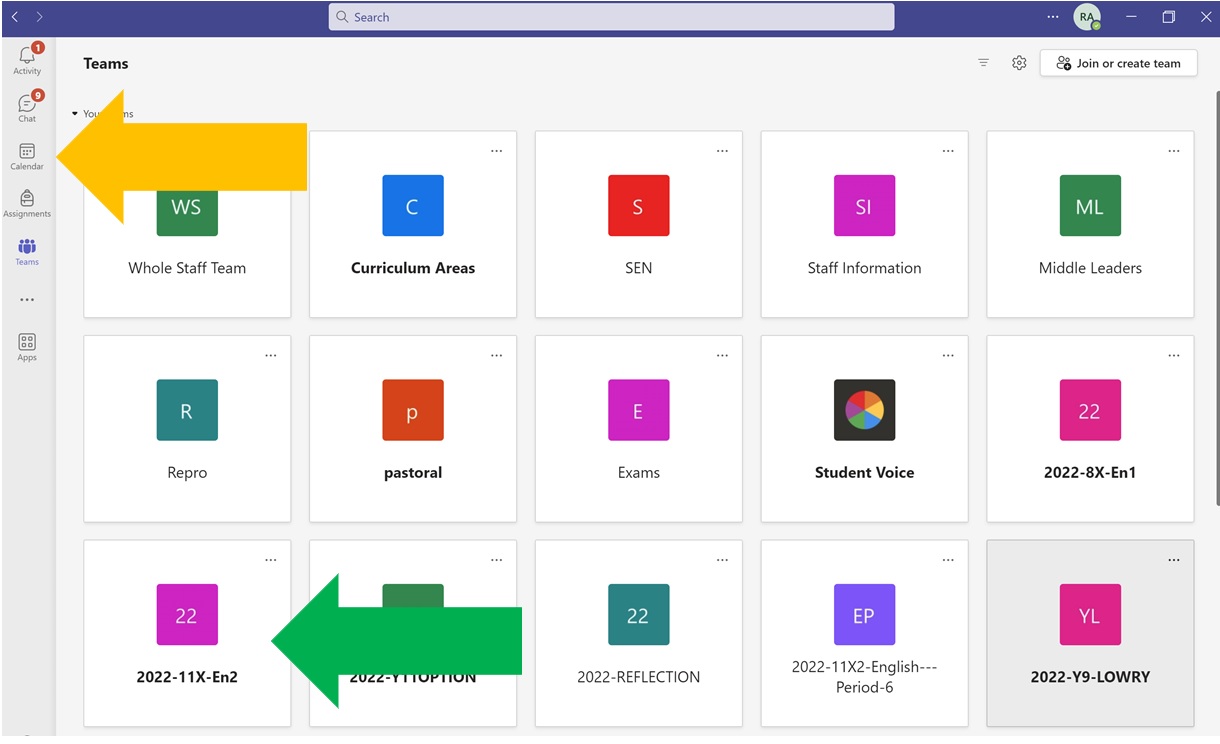Open Settings and more in the title bar
This screenshot has width=1220, height=744.
1052,17
